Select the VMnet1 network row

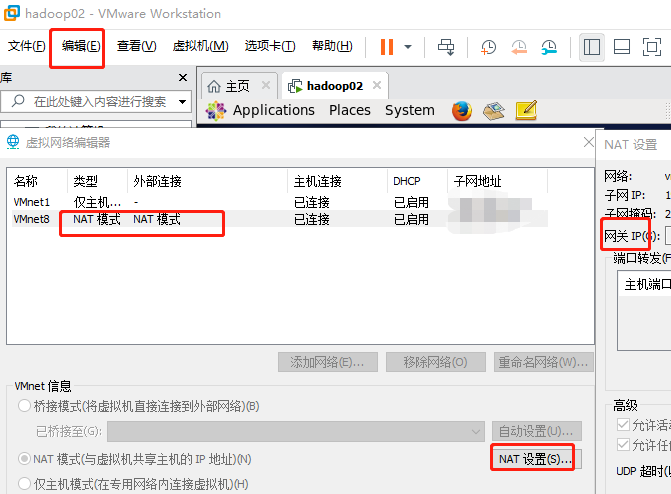pyautogui.click(x=280, y=202)
